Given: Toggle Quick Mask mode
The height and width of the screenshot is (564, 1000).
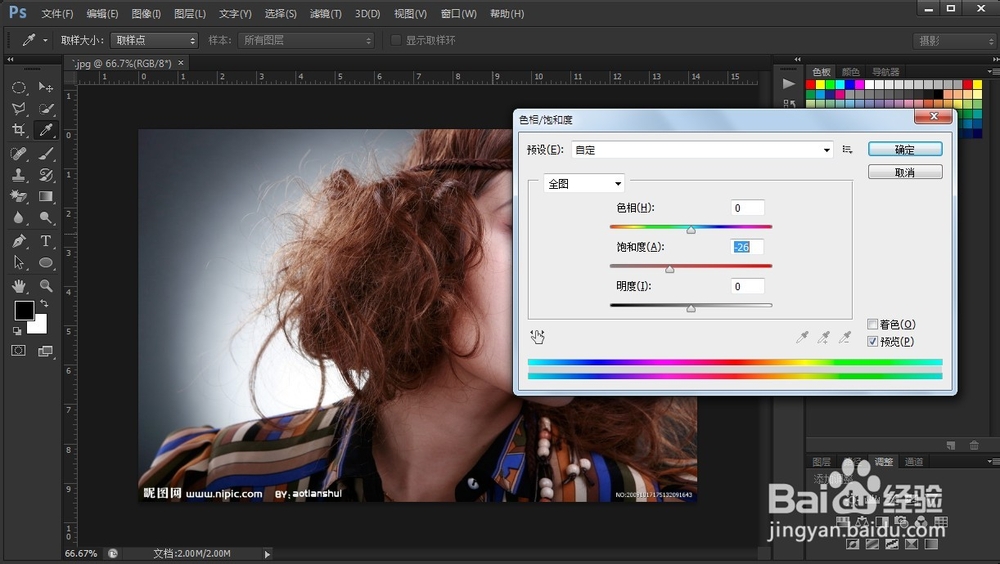Looking at the screenshot, I should tap(18, 350).
